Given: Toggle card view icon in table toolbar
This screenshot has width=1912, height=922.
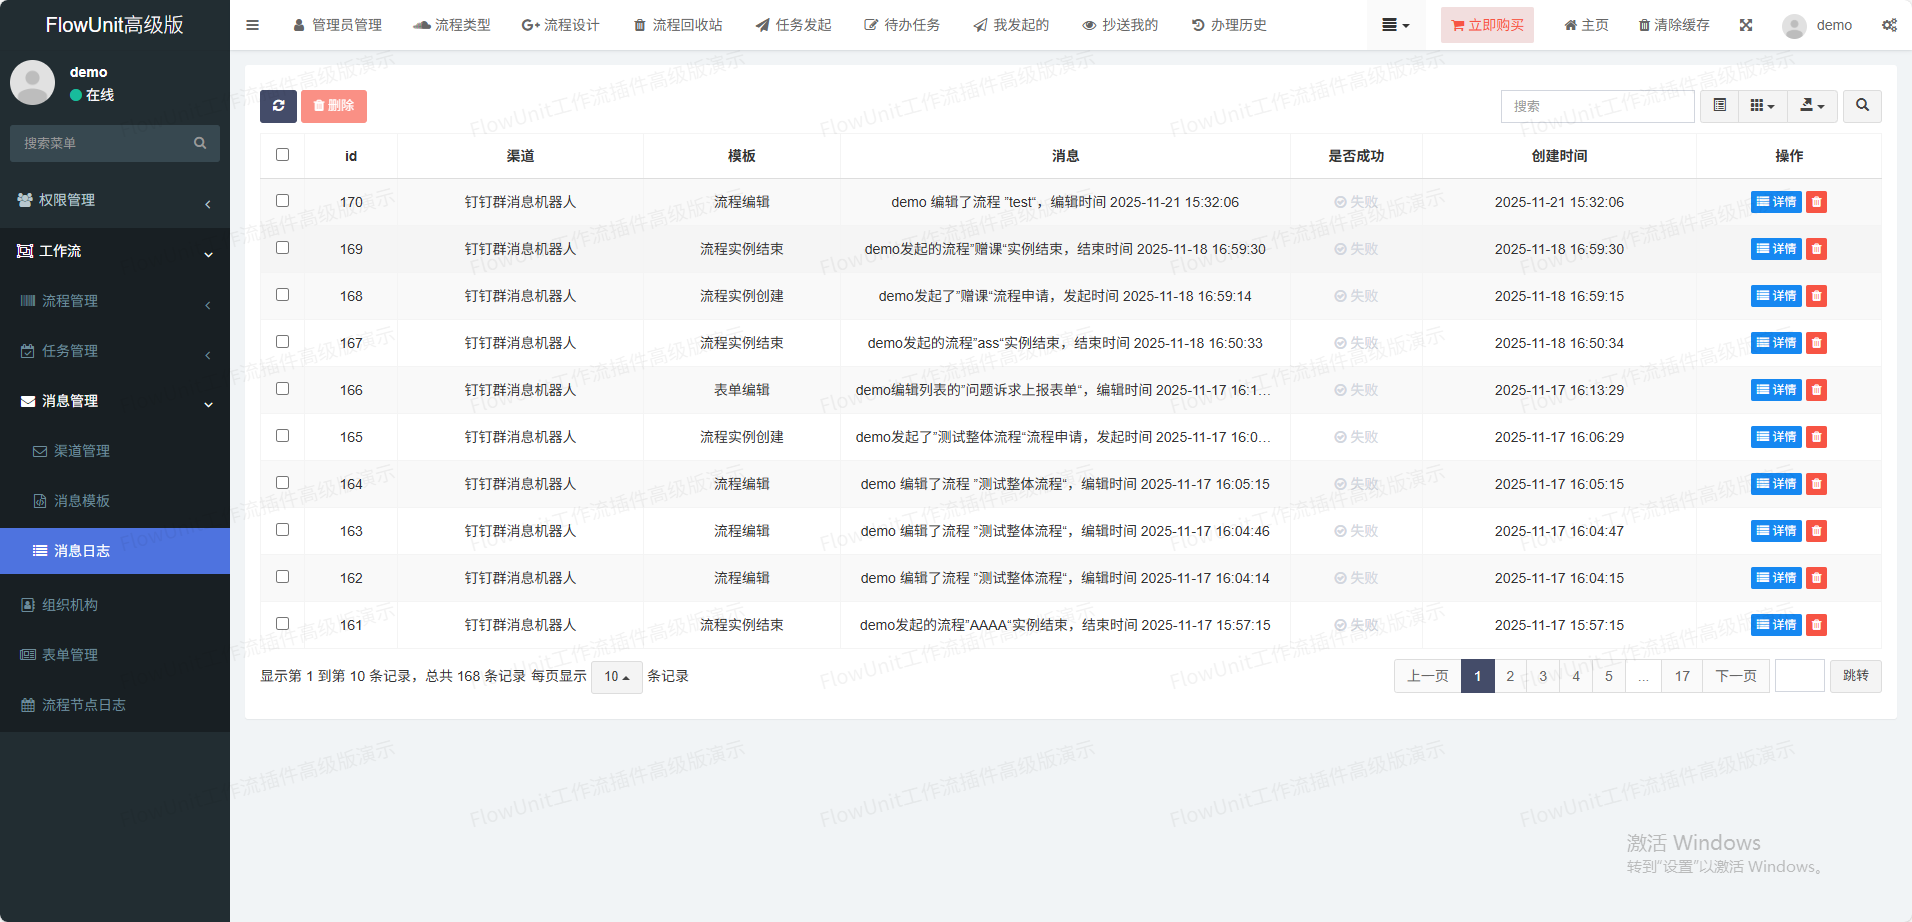Looking at the screenshot, I should tap(1720, 106).
